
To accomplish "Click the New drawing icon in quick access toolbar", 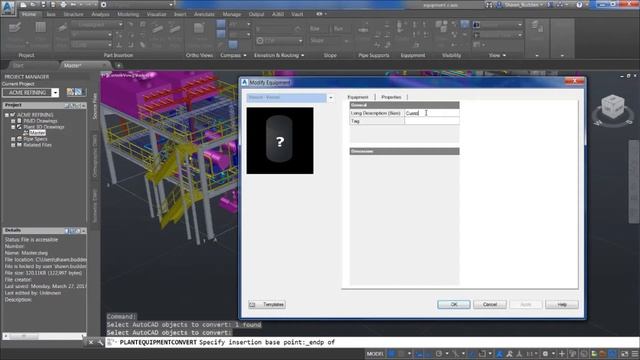I will pyautogui.click(x=24, y=5).
